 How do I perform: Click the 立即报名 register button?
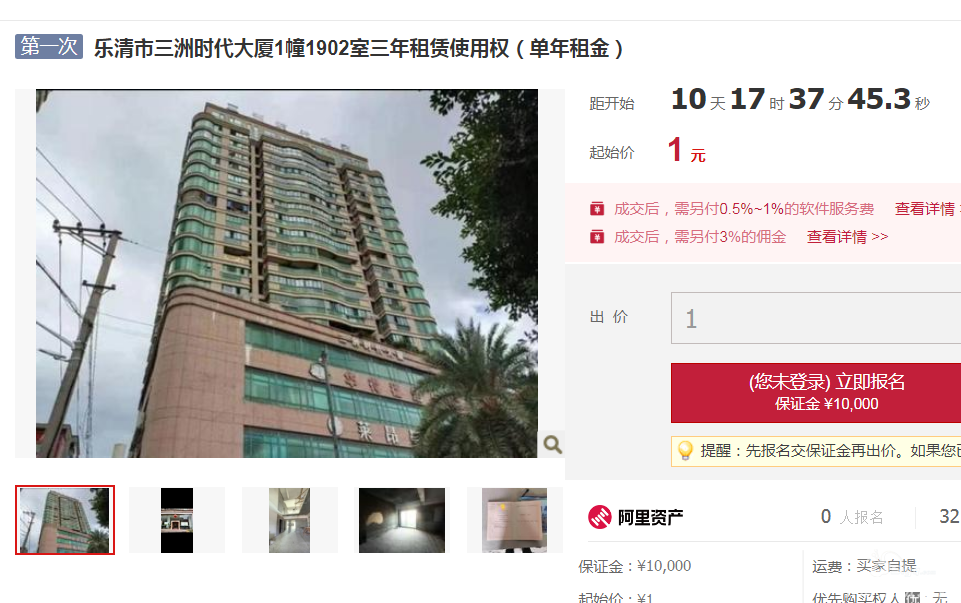[816, 393]
